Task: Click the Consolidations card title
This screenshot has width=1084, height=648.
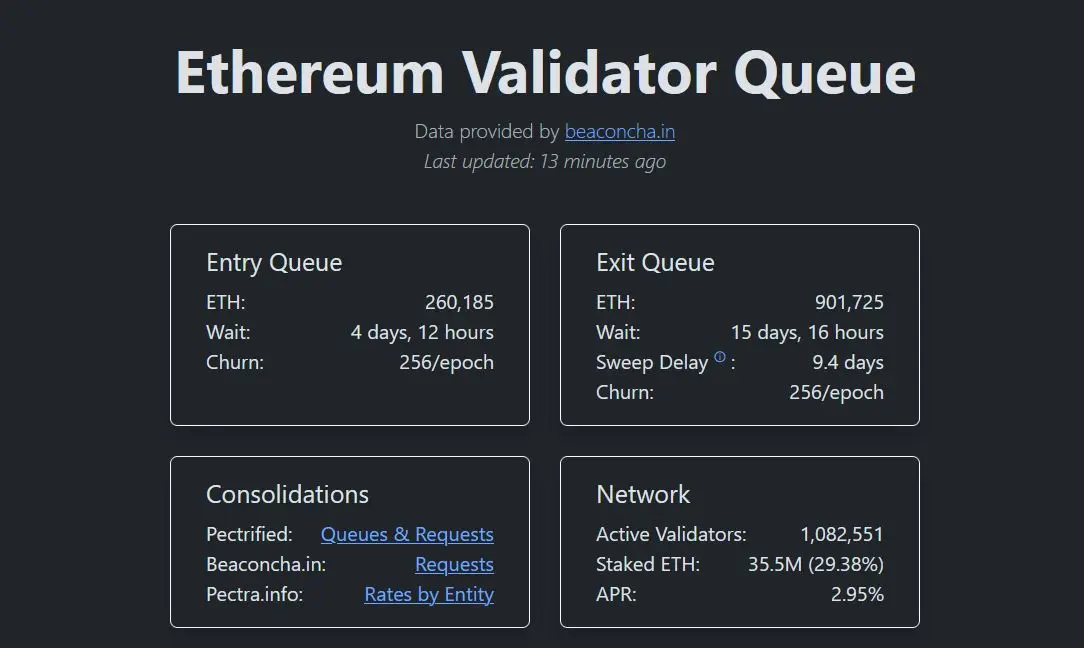Action: (287, 494)
